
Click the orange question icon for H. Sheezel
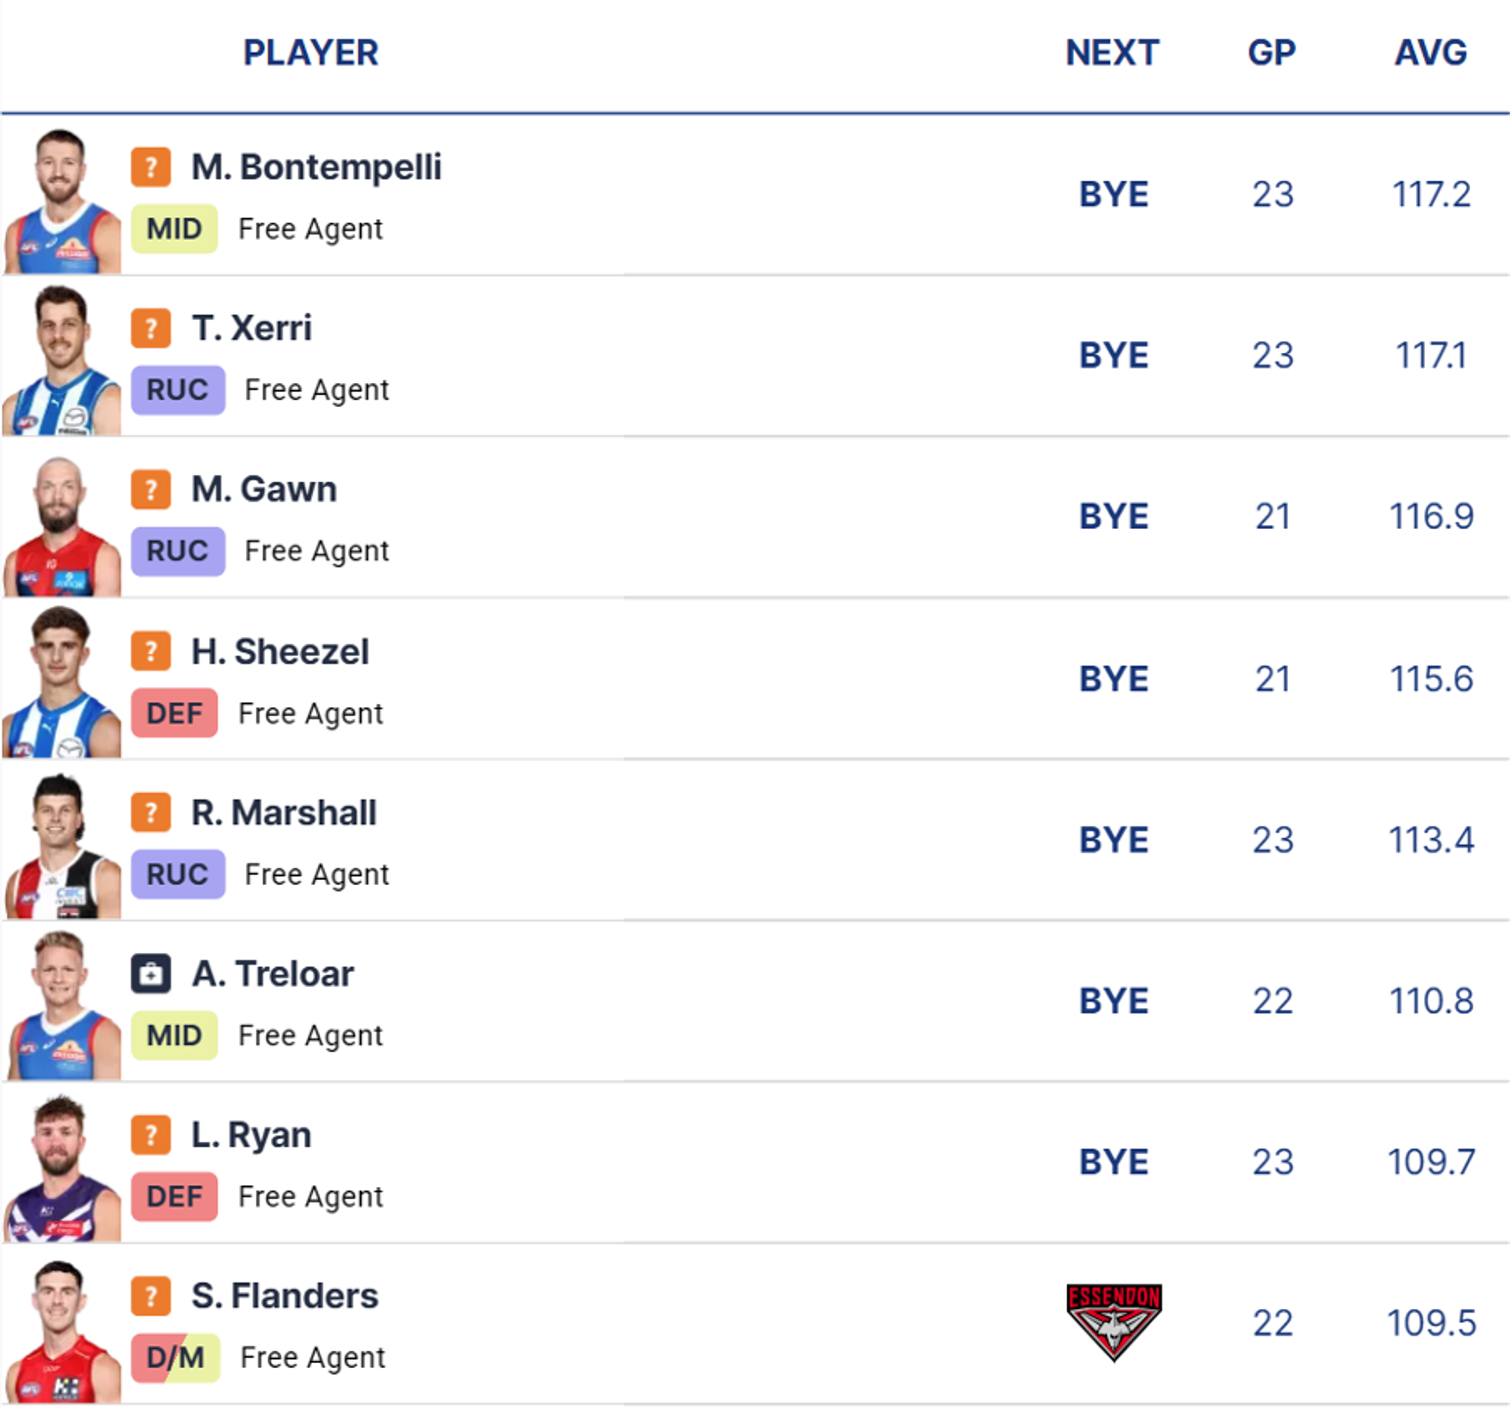150,651
